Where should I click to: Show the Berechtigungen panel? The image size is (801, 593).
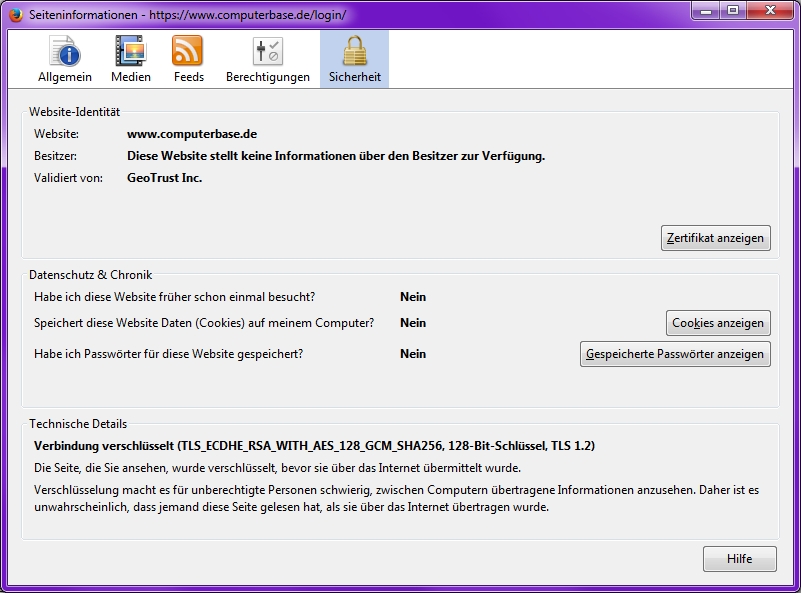(268, 59)
